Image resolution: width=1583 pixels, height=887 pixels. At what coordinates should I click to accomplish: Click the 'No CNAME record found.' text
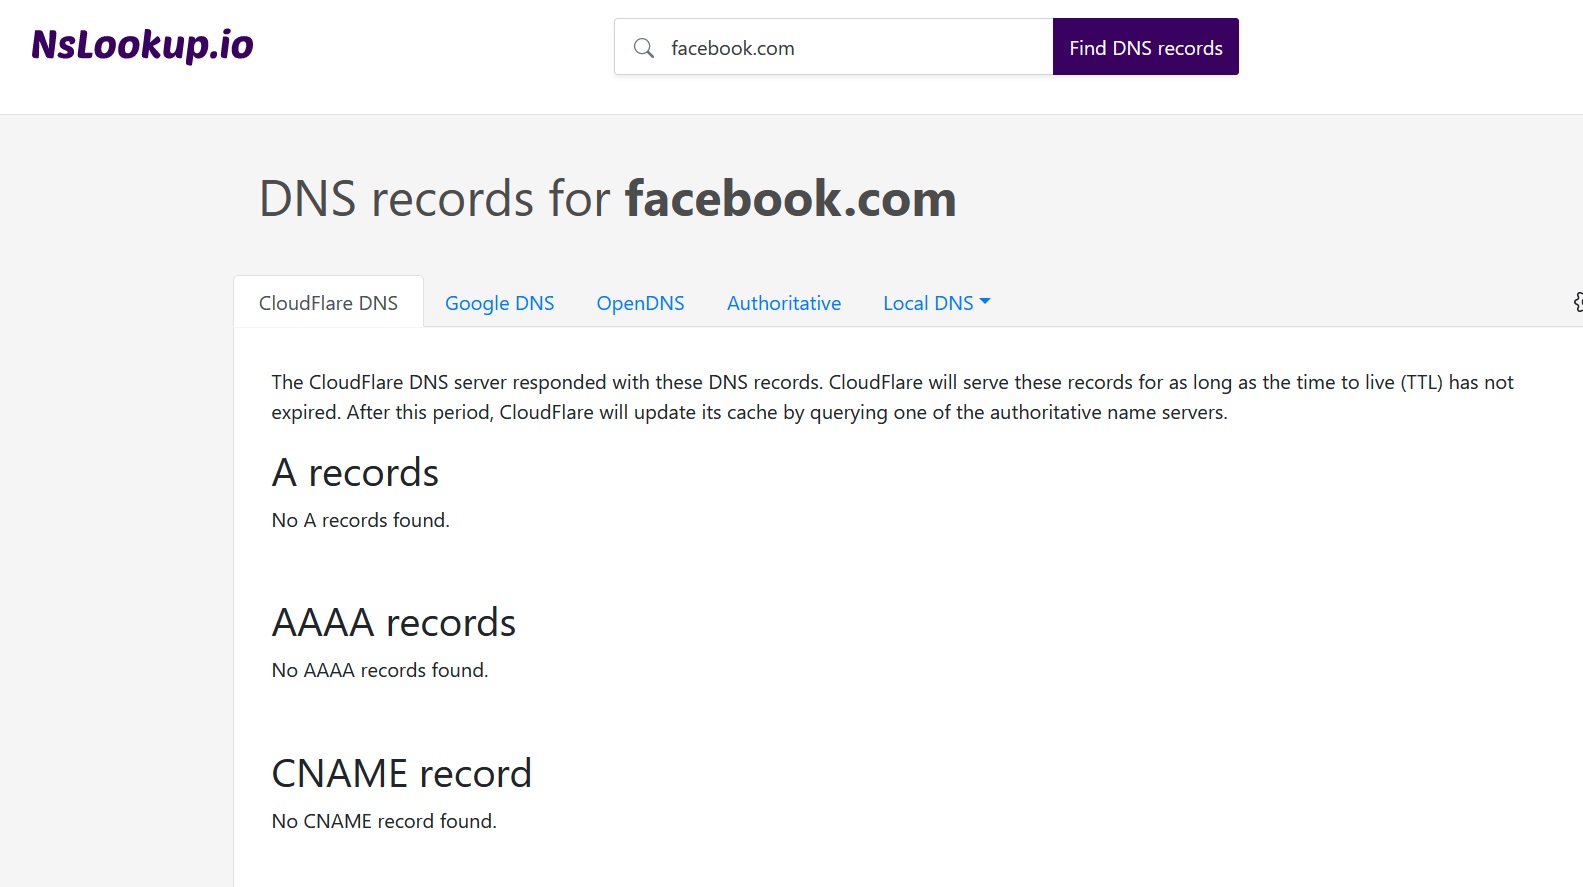[384, 821]
